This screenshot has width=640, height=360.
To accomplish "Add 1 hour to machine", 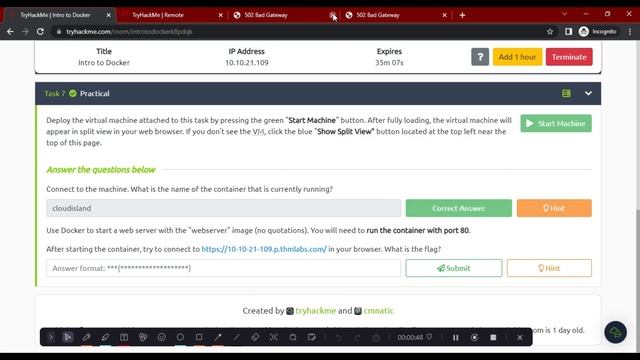I will point(517,57).
